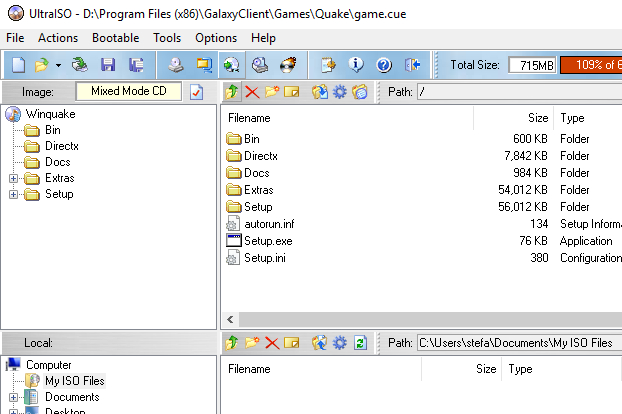Click the Total Size 715MB field
This screenshot has width=622, height=414.
point(533,65)
